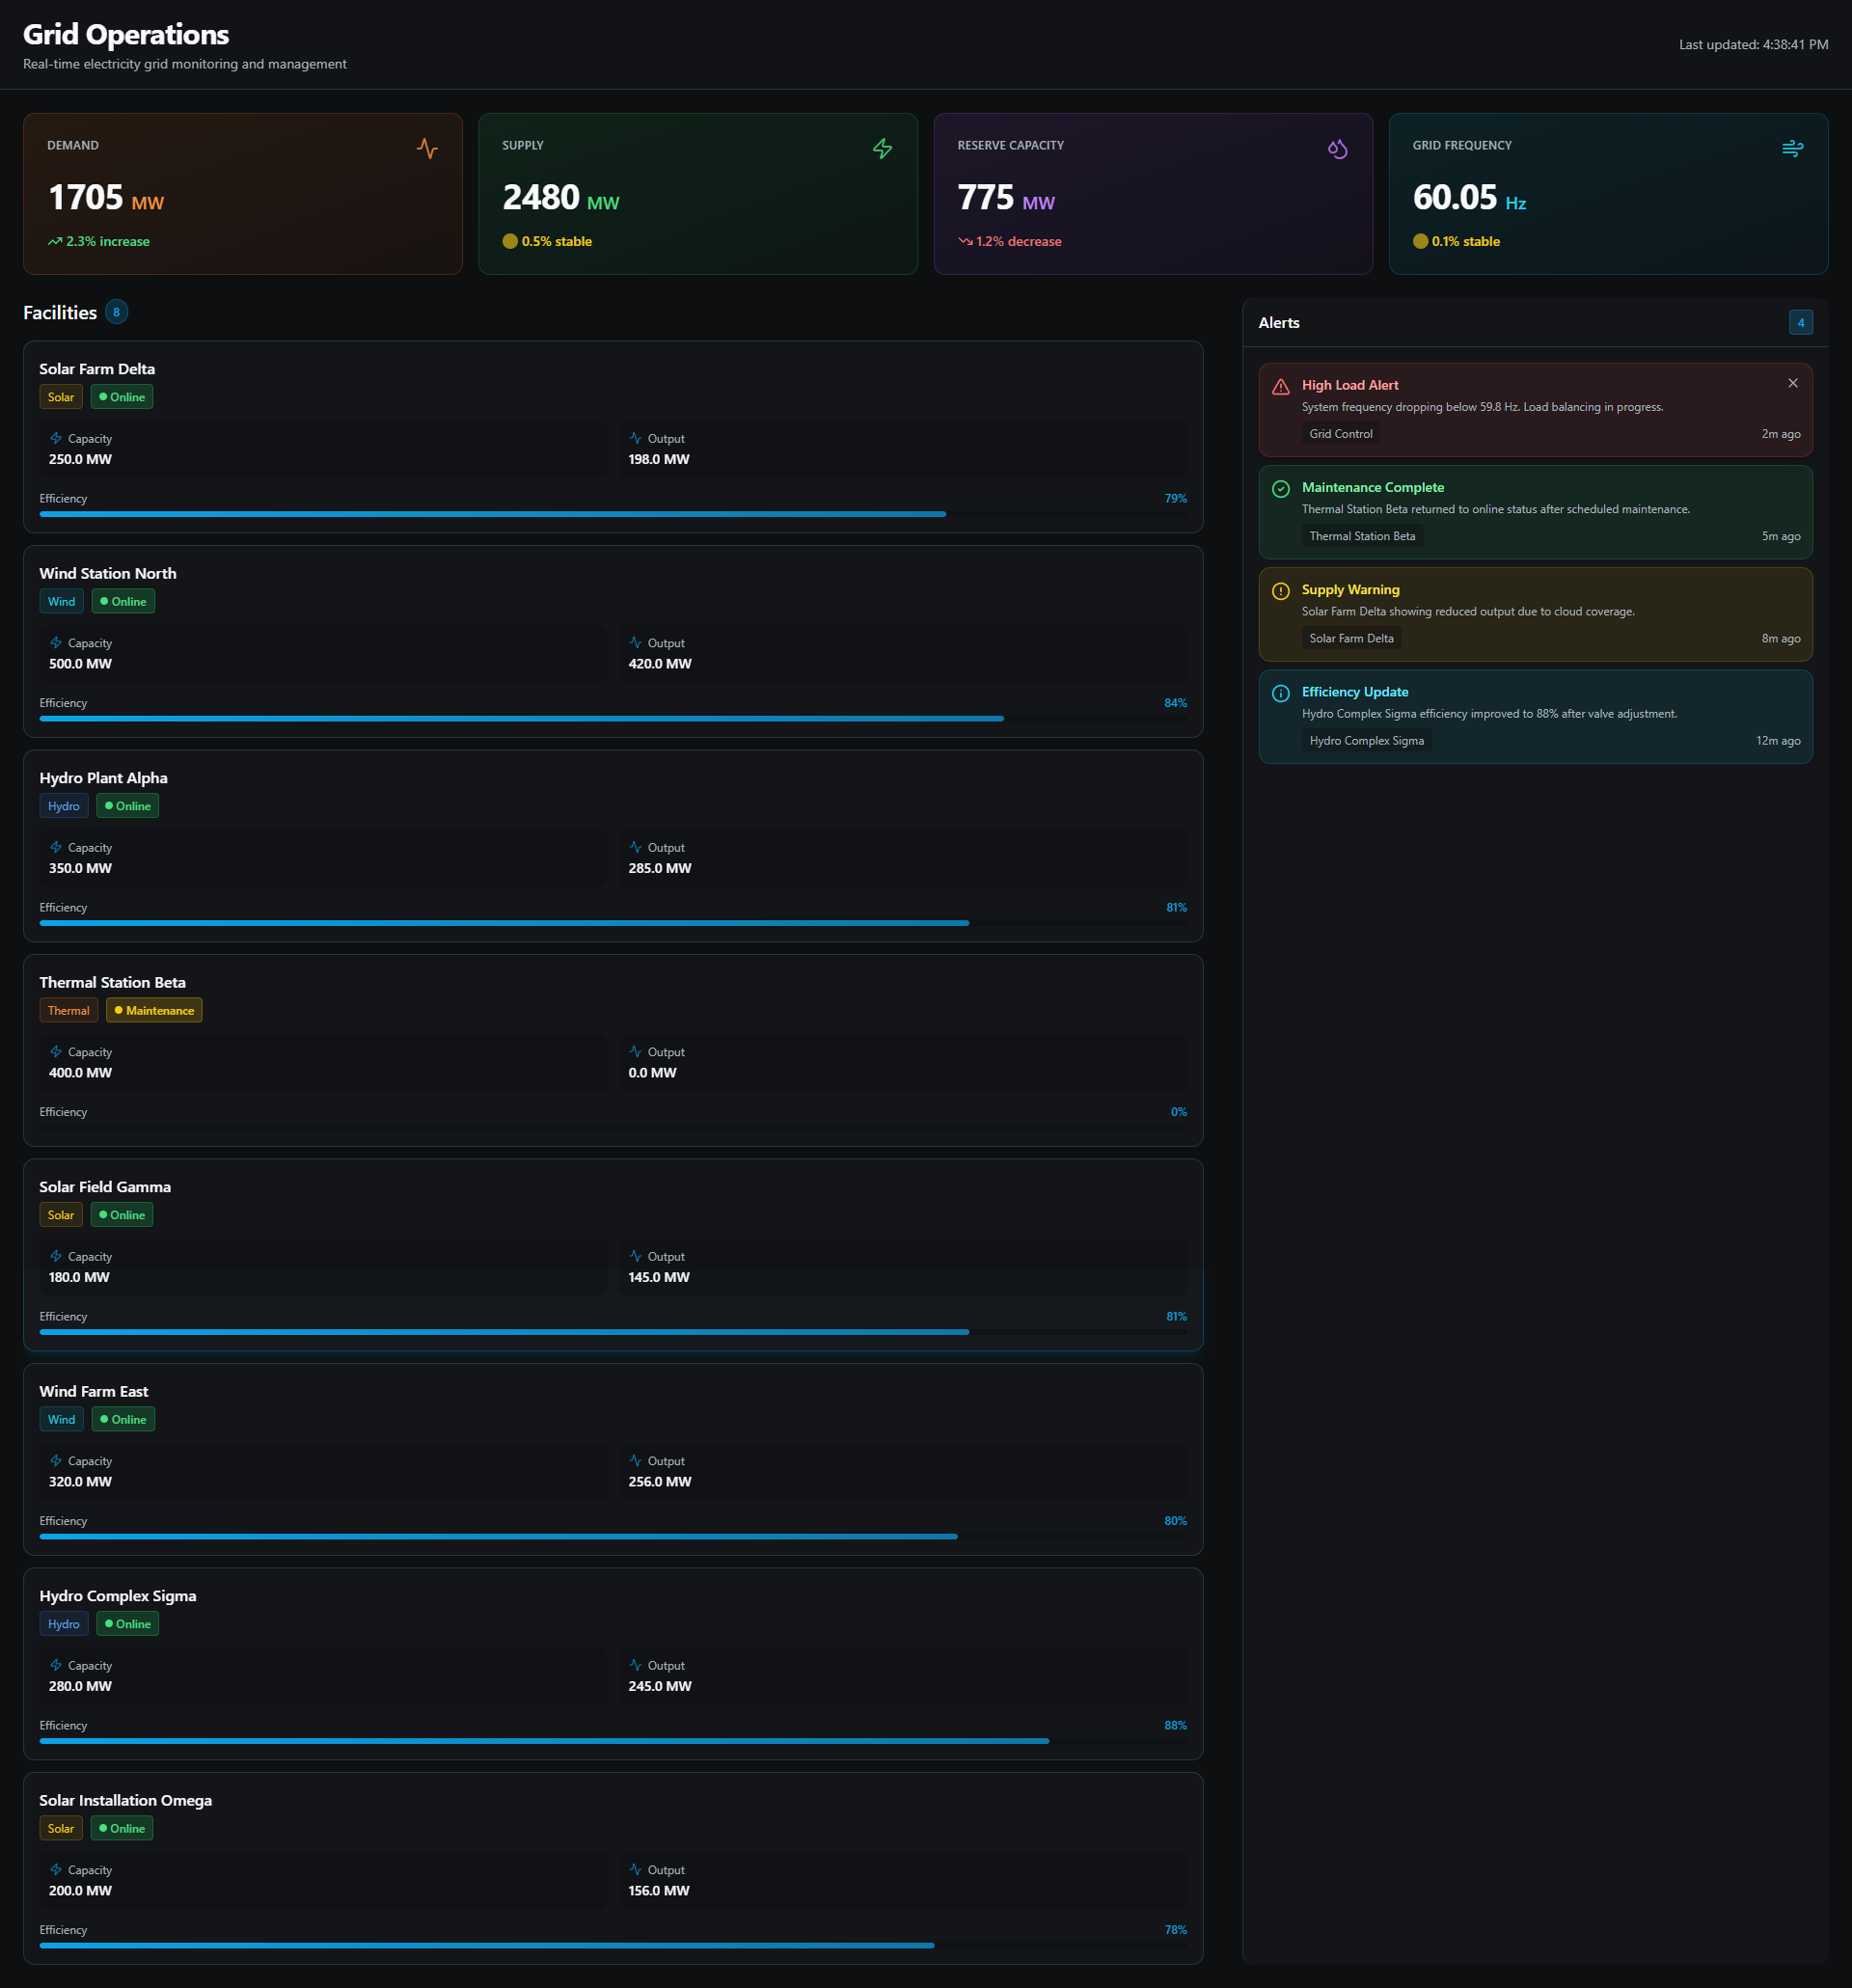Click the demand activity pulse icon
This screenshot has height=1988, width=1852.
pos(427,149)
